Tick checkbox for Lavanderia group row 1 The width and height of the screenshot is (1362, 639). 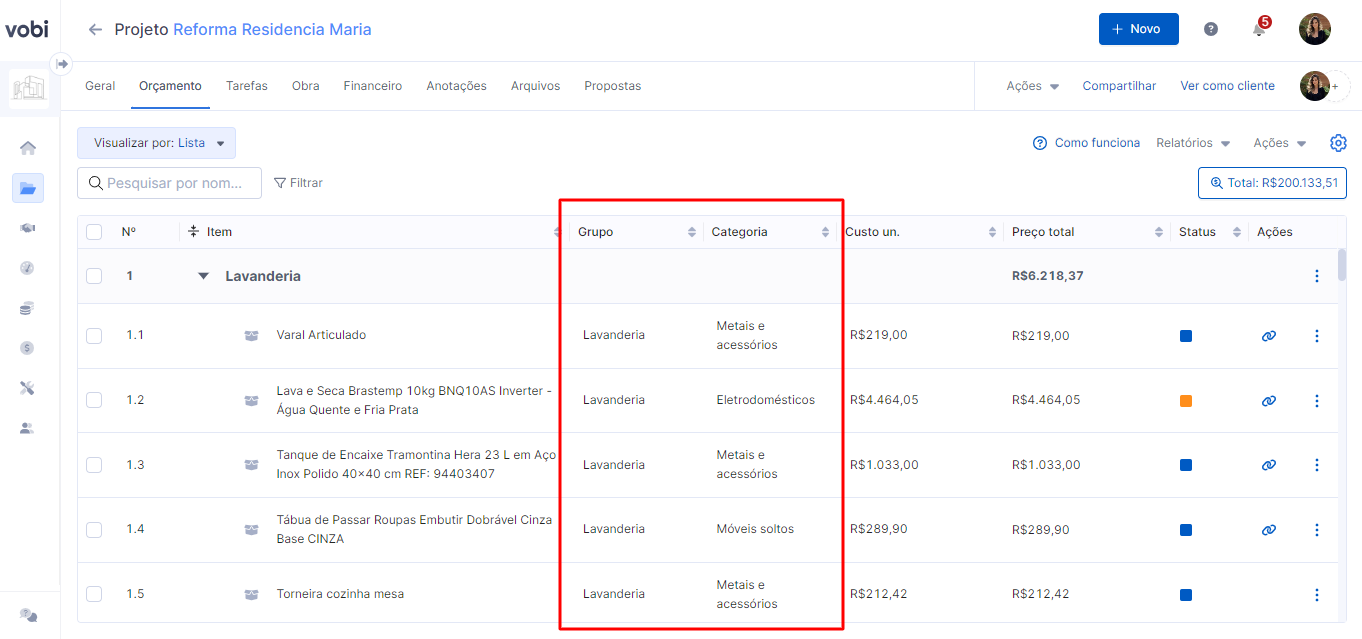pyautogui.click(x=94, y=276)
